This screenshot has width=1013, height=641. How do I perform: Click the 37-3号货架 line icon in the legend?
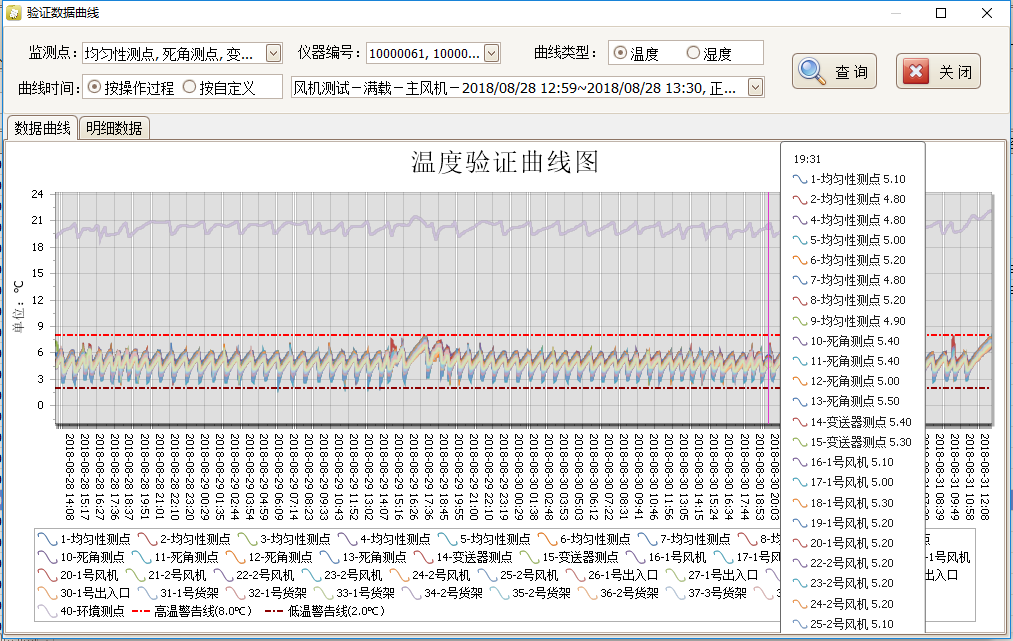[x=675, y=593]
